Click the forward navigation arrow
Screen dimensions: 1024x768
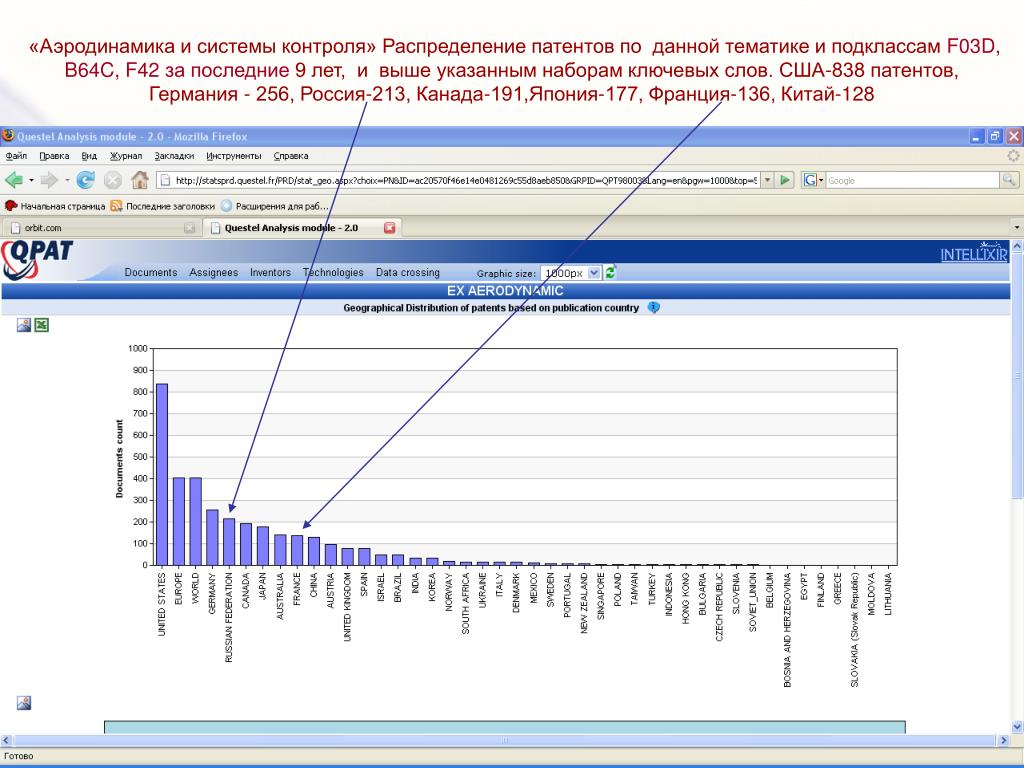49,180
